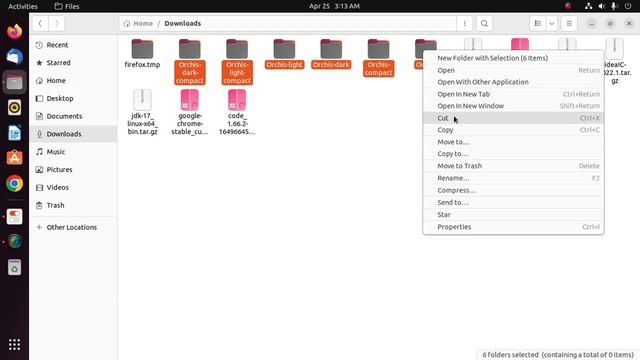The width and height of the screenshot is (640, 360).
Task: Launch LibreOffice Writer from the dock
Action: pyautogui.click(x=14, y=133)
